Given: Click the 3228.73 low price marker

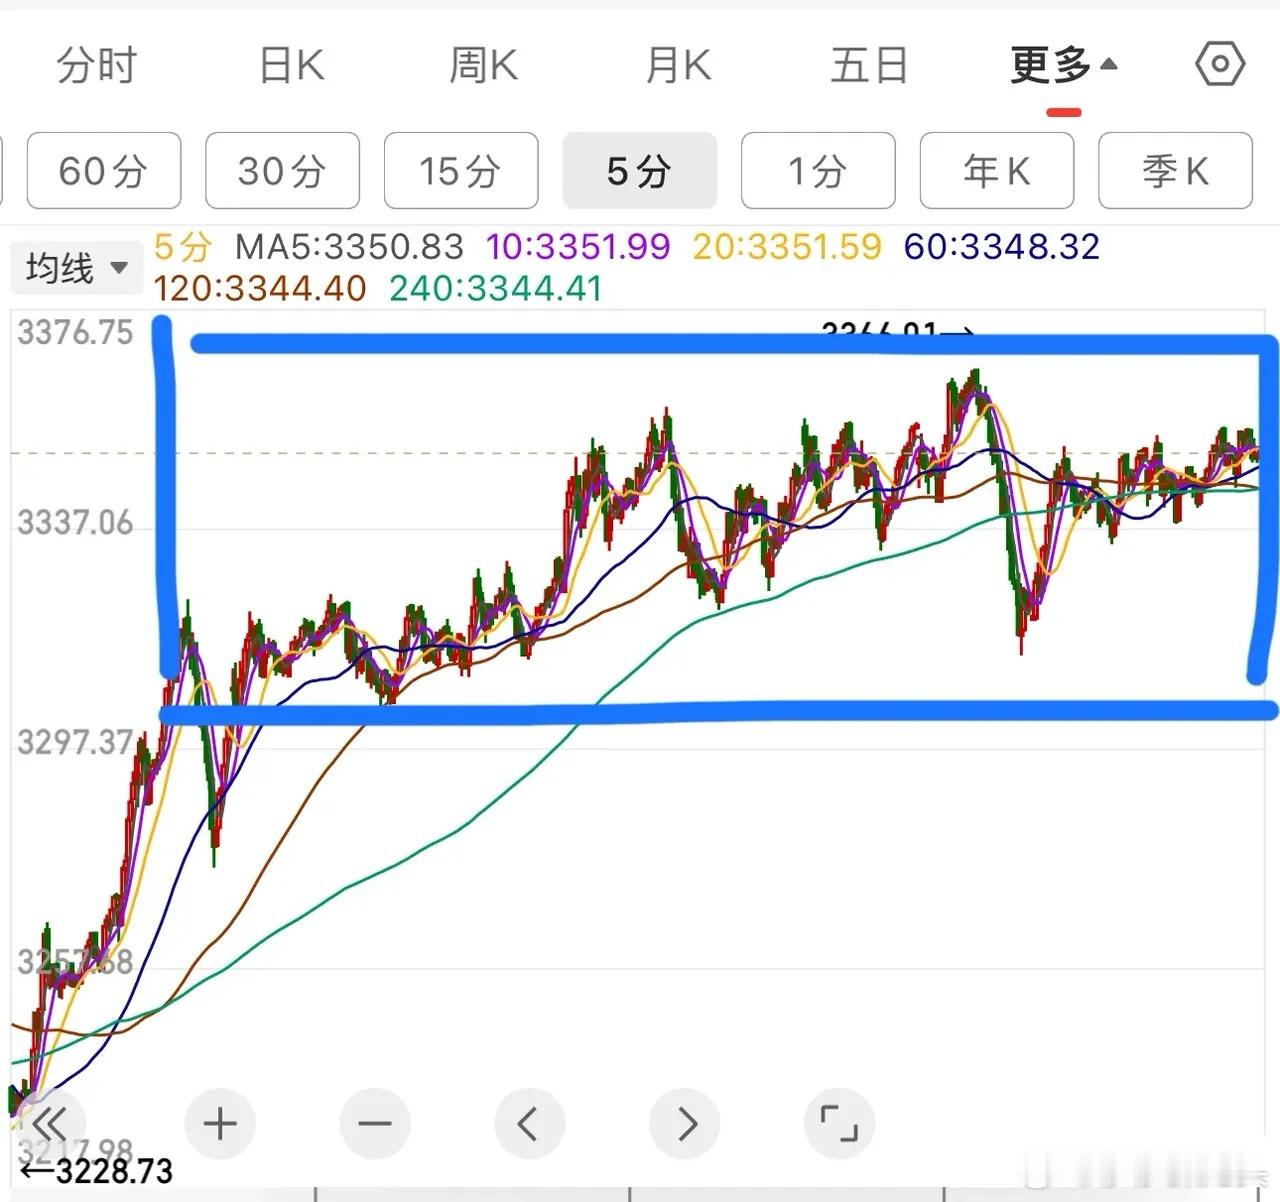Looking at the screenshot, I should [97, 1171].
